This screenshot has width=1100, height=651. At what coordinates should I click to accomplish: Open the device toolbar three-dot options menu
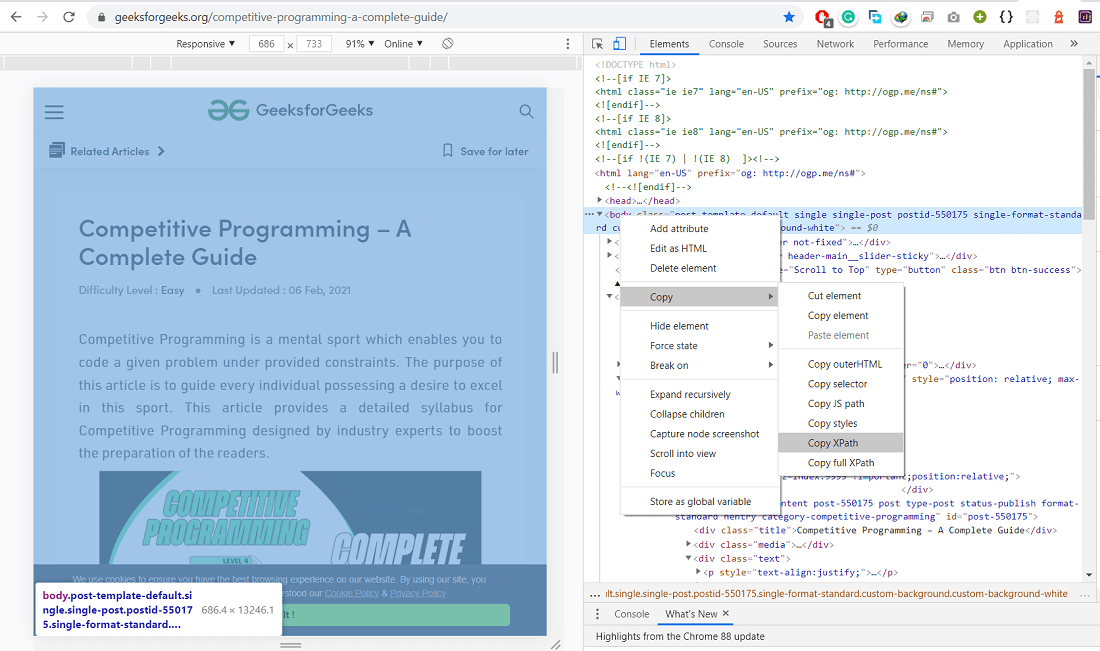568,43
